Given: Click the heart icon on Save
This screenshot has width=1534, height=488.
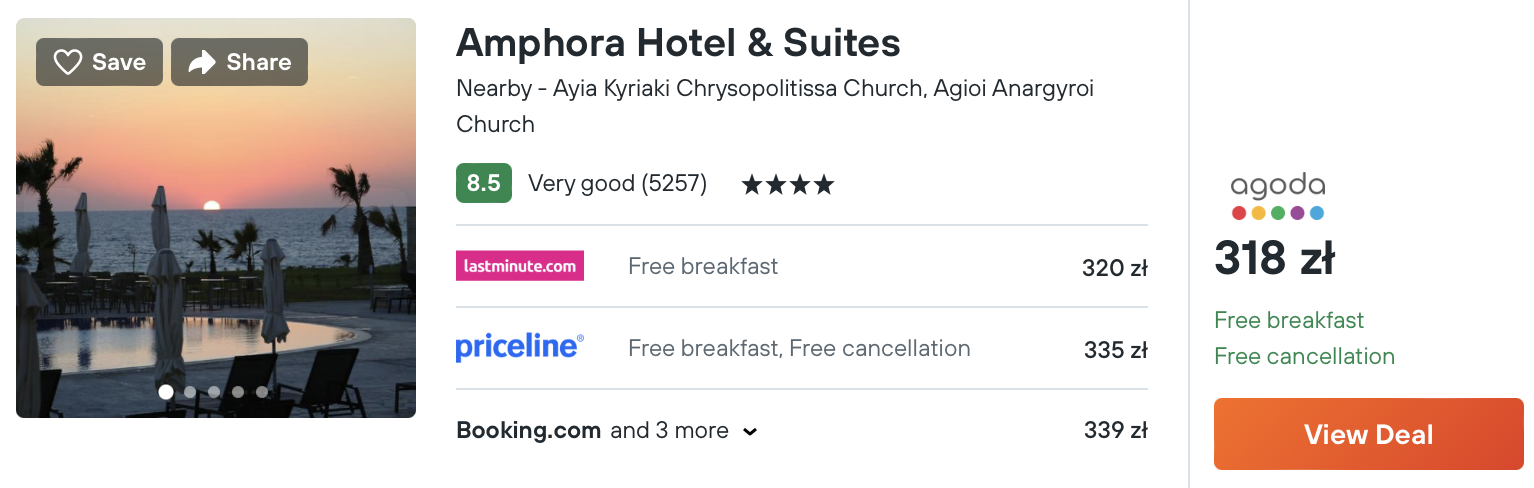Looking at the screenshot, I should click(67, 63).
